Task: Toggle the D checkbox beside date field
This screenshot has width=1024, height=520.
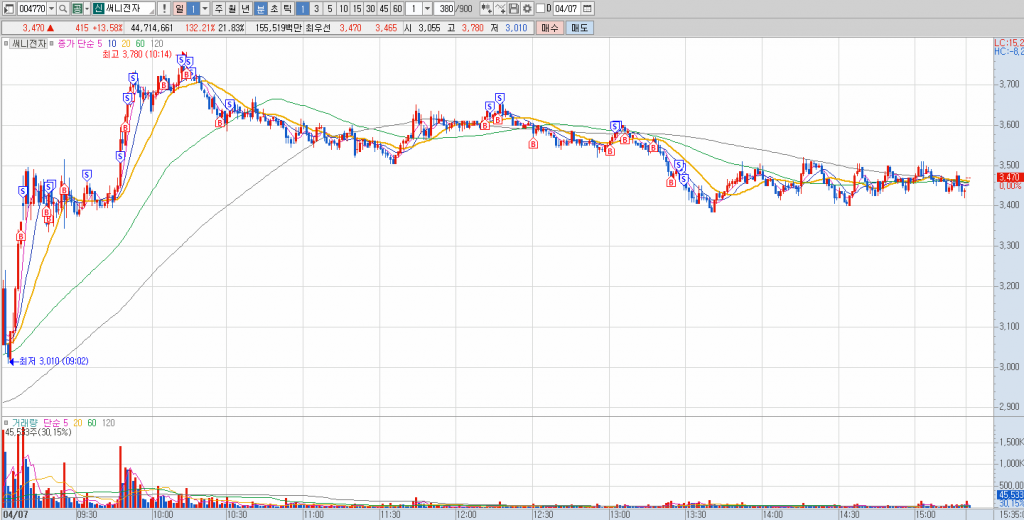Action: (542, 8)
